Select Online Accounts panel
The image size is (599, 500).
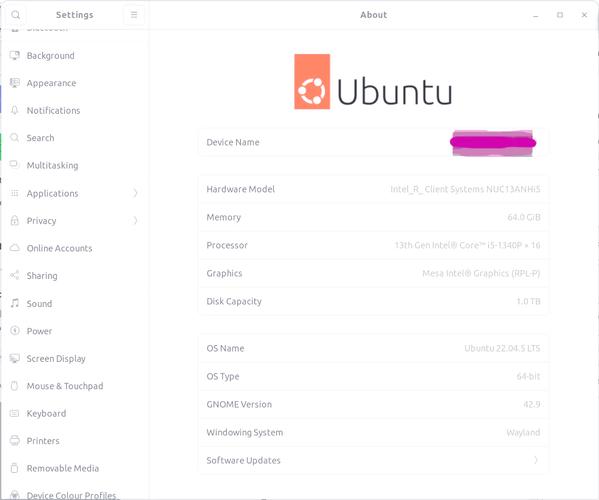pyautogui.click(x=74, y=248)
